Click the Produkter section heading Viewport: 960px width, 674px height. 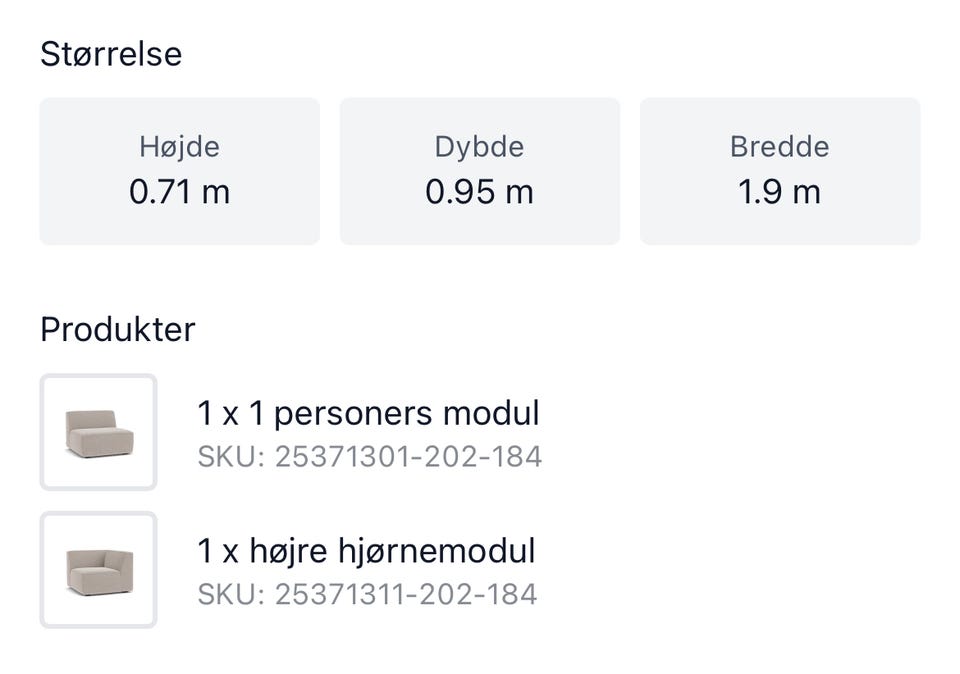tap(118, 329)
